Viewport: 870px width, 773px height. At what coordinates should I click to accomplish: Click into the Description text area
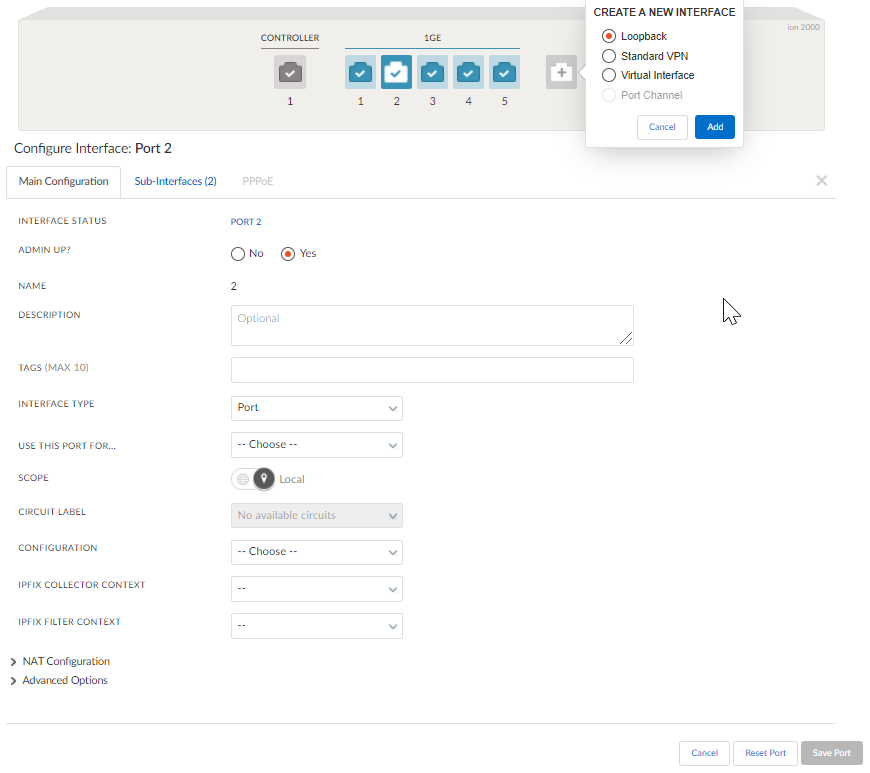click(x=432, y=326)
